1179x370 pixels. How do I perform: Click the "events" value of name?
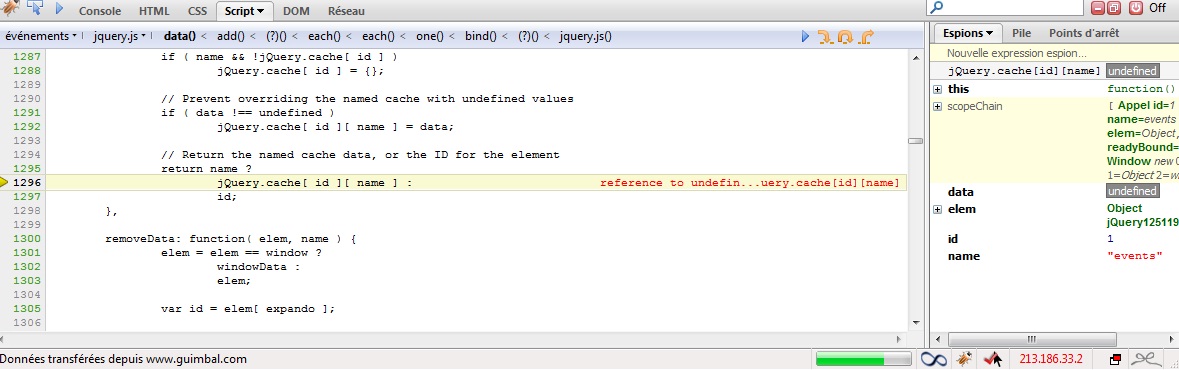click(x=1135, y=256)
